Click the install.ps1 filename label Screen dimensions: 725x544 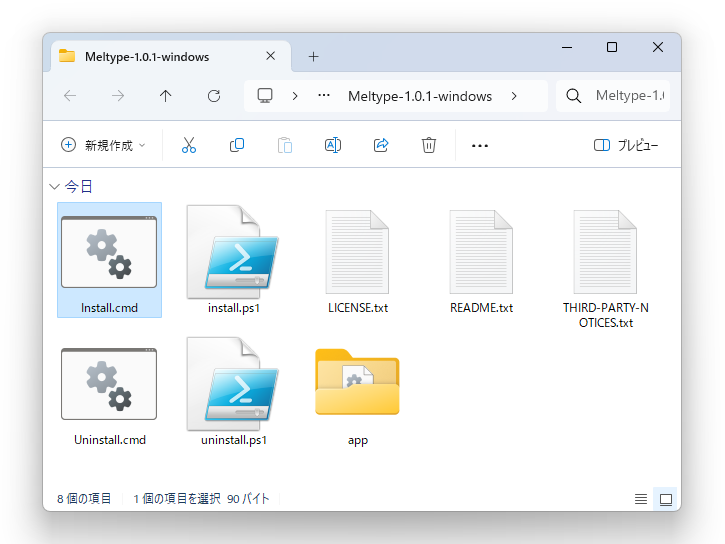click(233, 308)
